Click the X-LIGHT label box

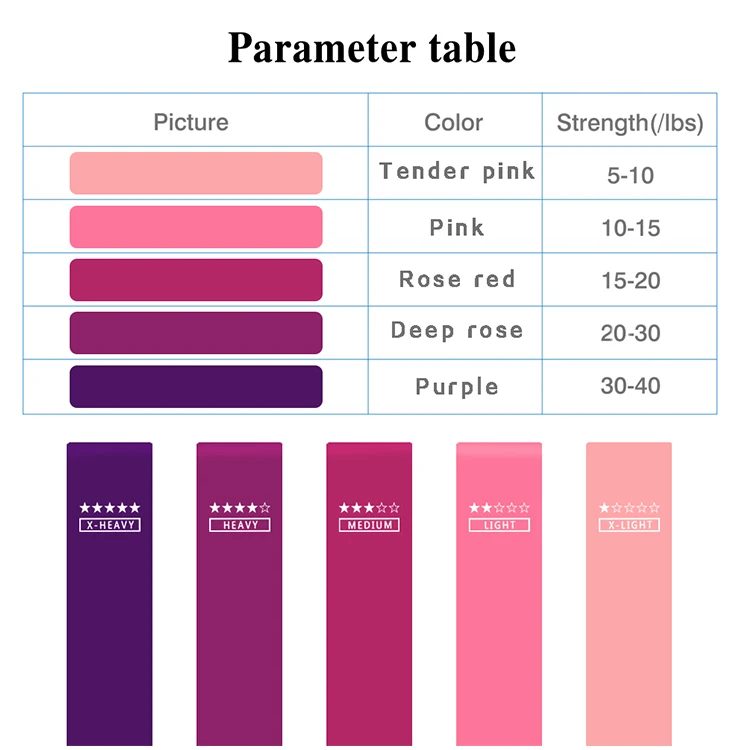point(629,525)
